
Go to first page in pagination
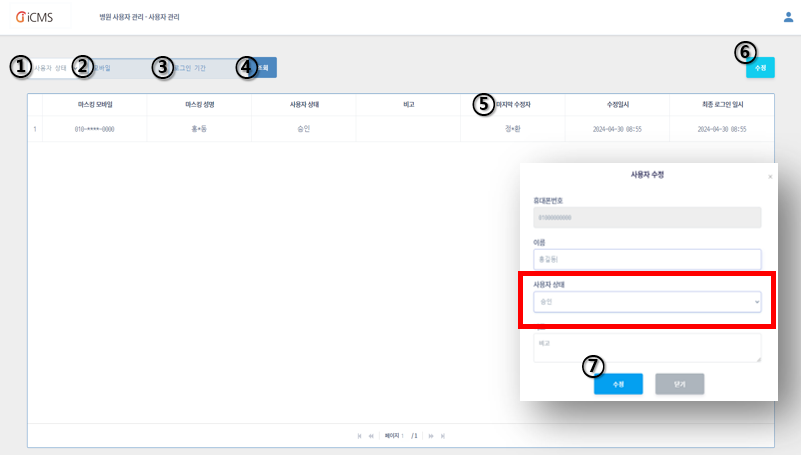click(x=360, y=436)
